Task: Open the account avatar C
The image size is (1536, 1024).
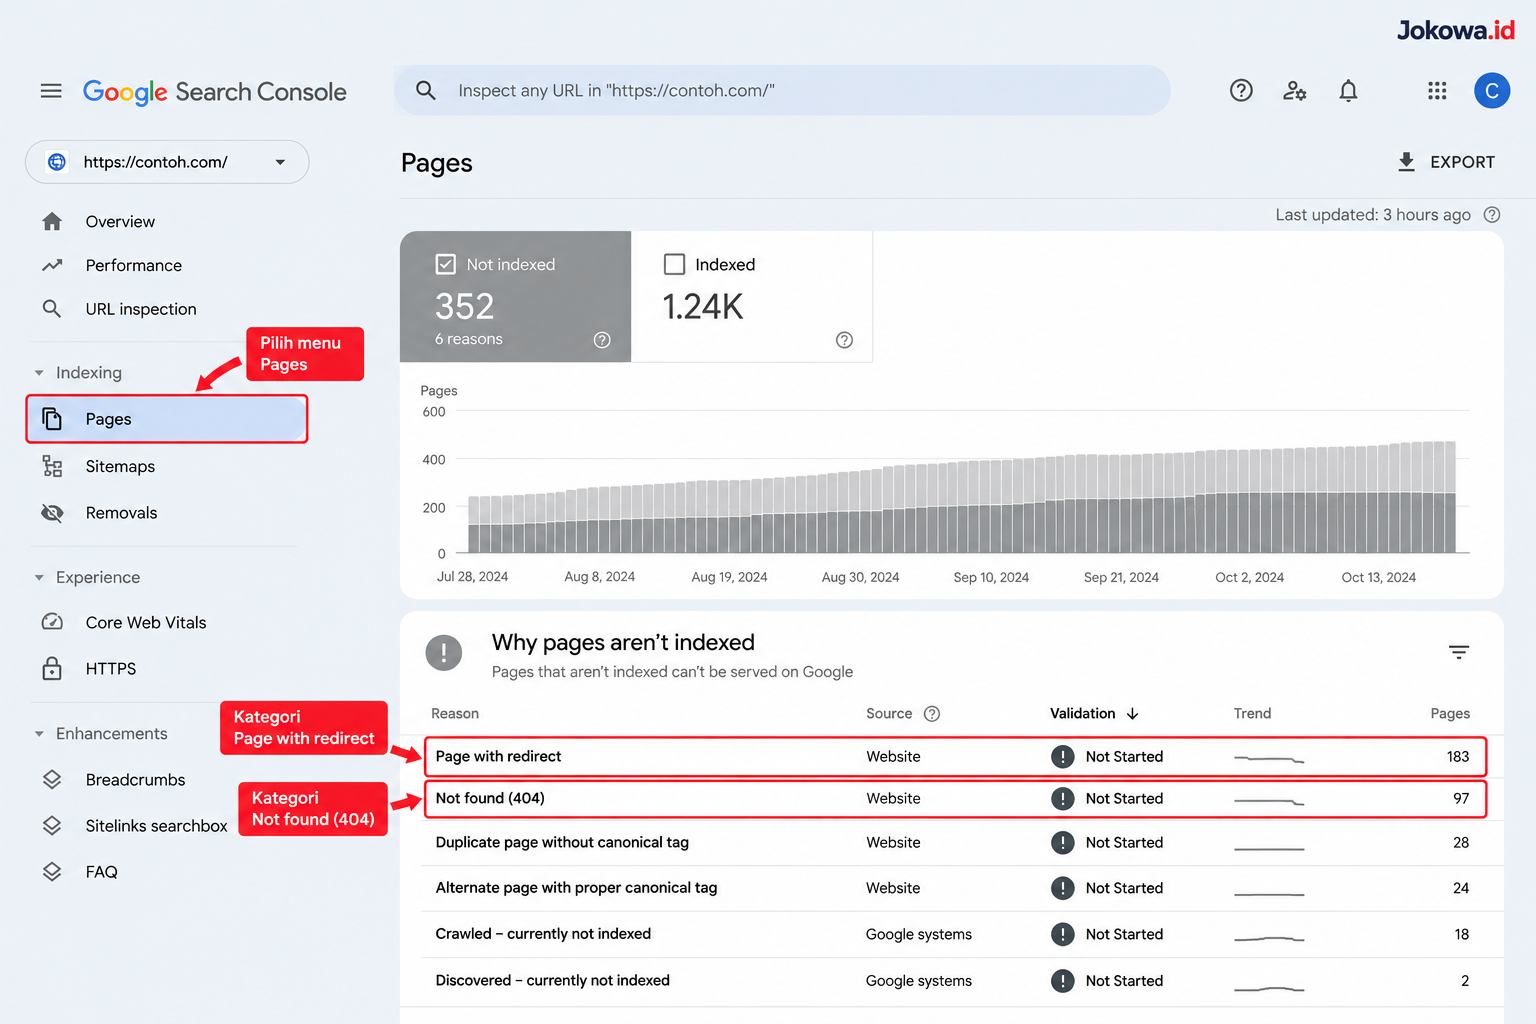Action: click(x=1491, y=91)
